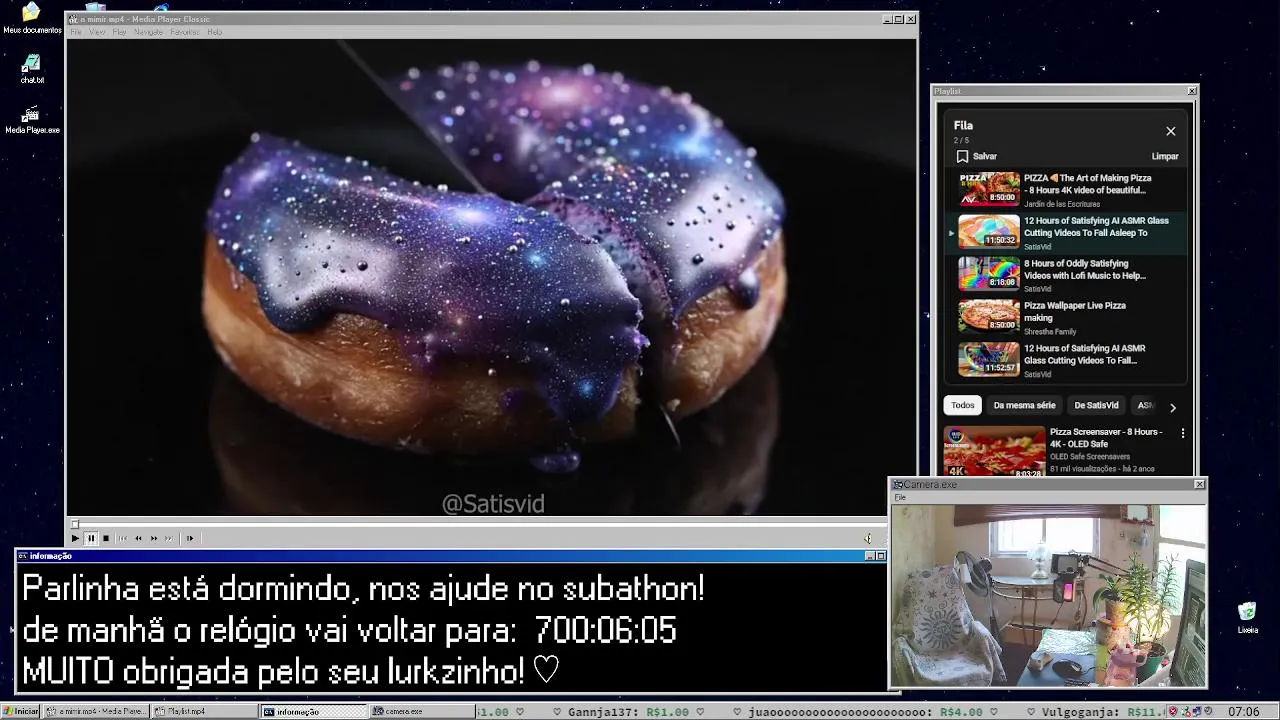This screenshot has width=1280, height=720.
Task: Click the subathon timer text 700:06:05
Action: pyautogui.click(x=605, y=631)
